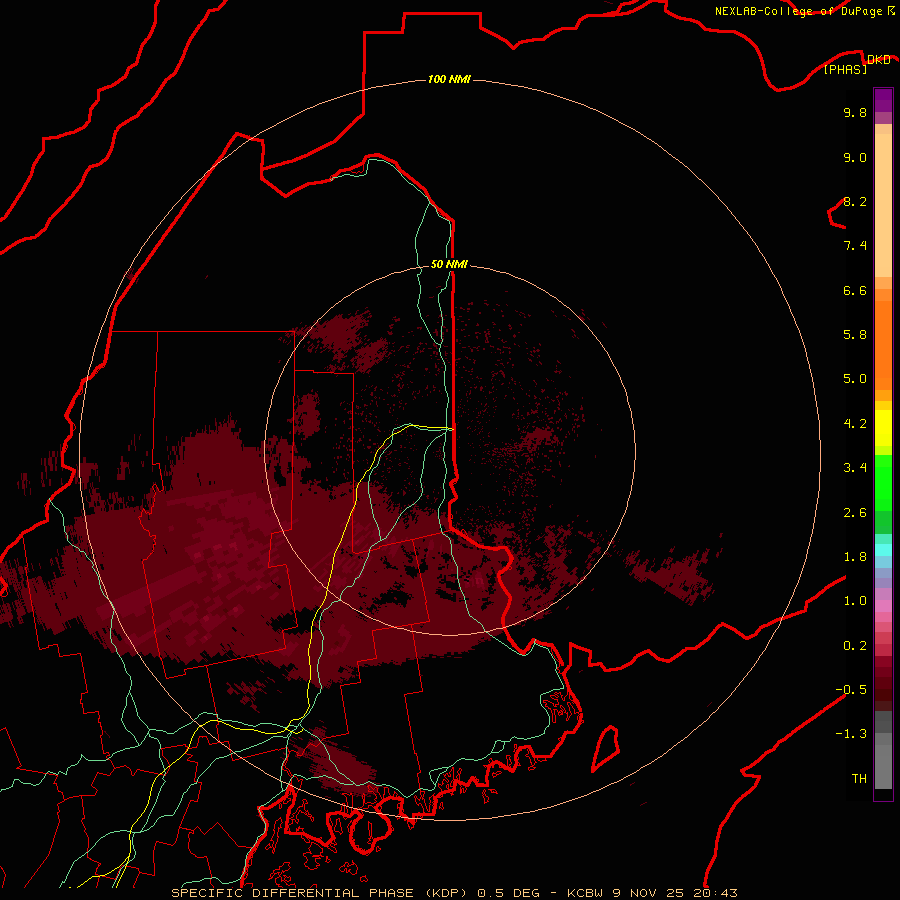Click the -1.3 scale value
The width and height of the screenshot is (900, 900).
click(x=851, y=734)
